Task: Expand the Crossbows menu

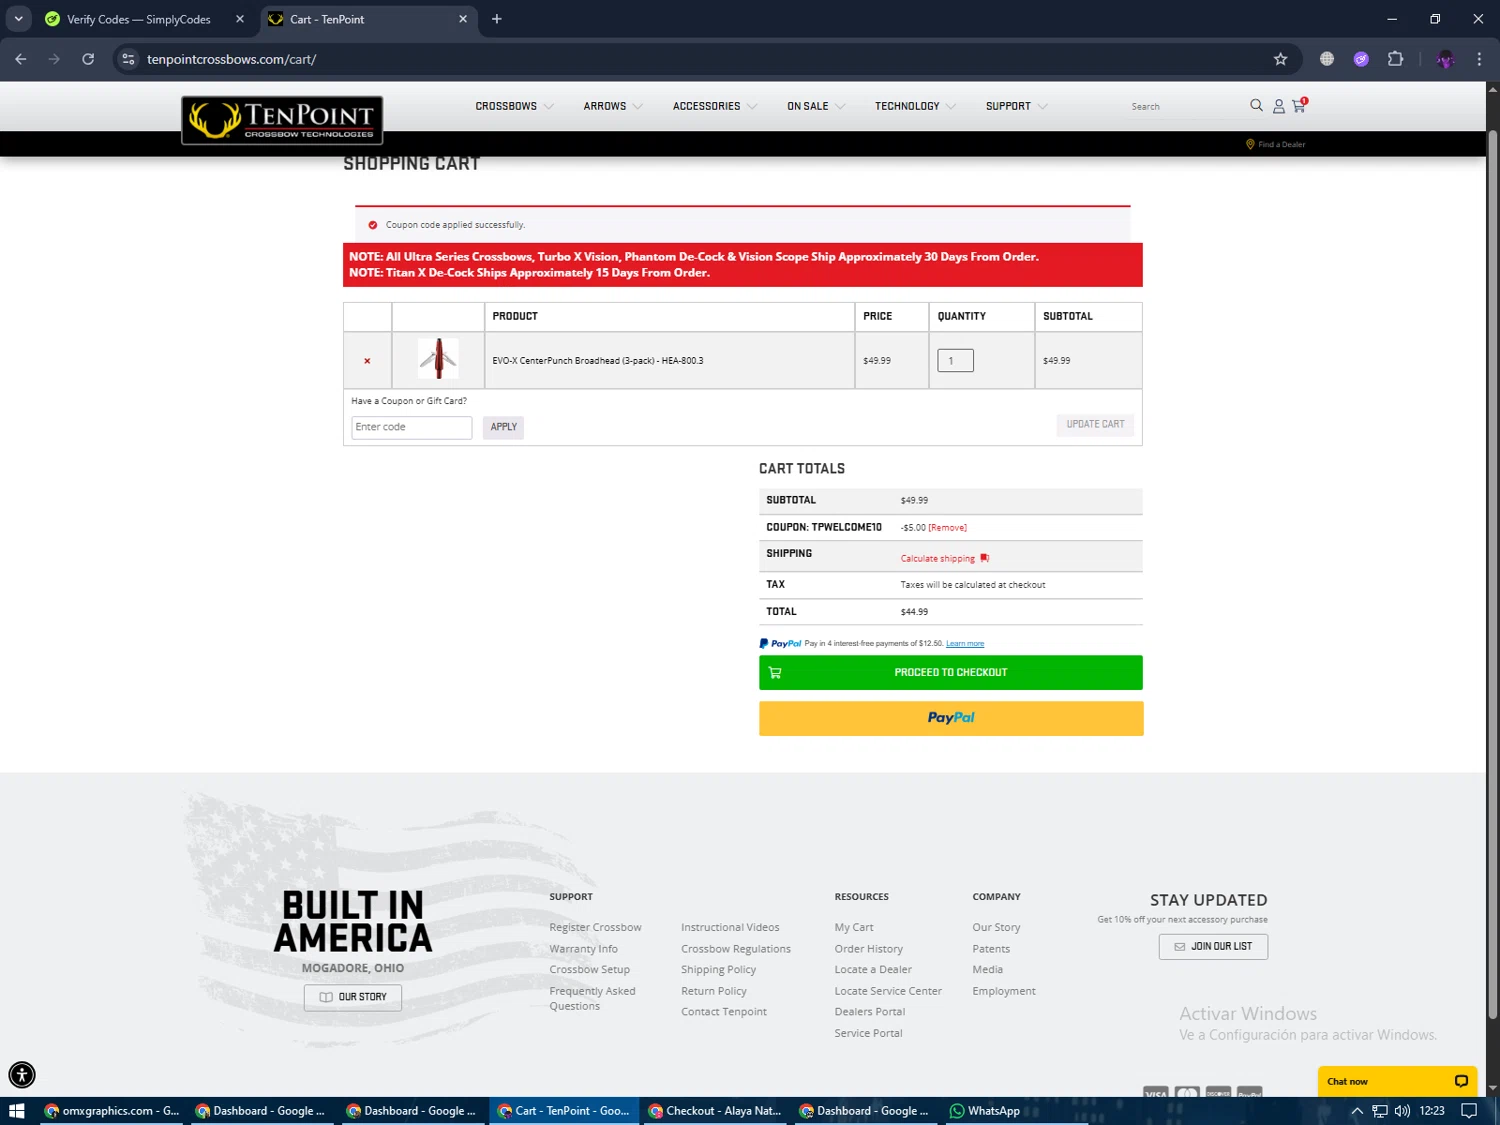Action: [x=514, y=106]
